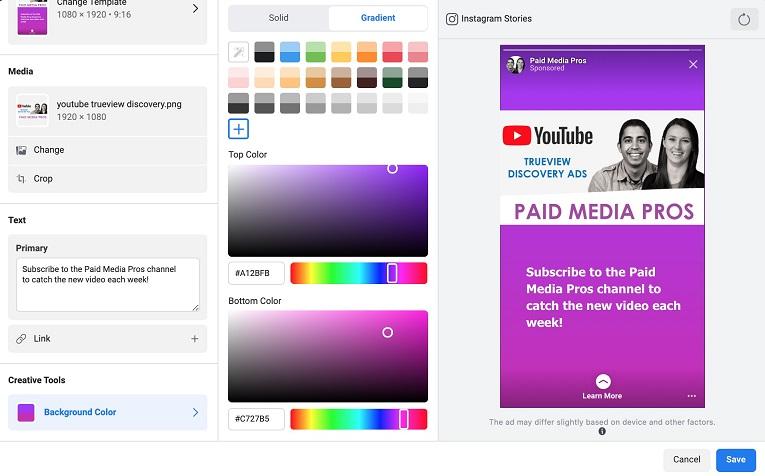Screen dimensions: 765x476
Task: Click the refresh preview icon
Action: 744,20
